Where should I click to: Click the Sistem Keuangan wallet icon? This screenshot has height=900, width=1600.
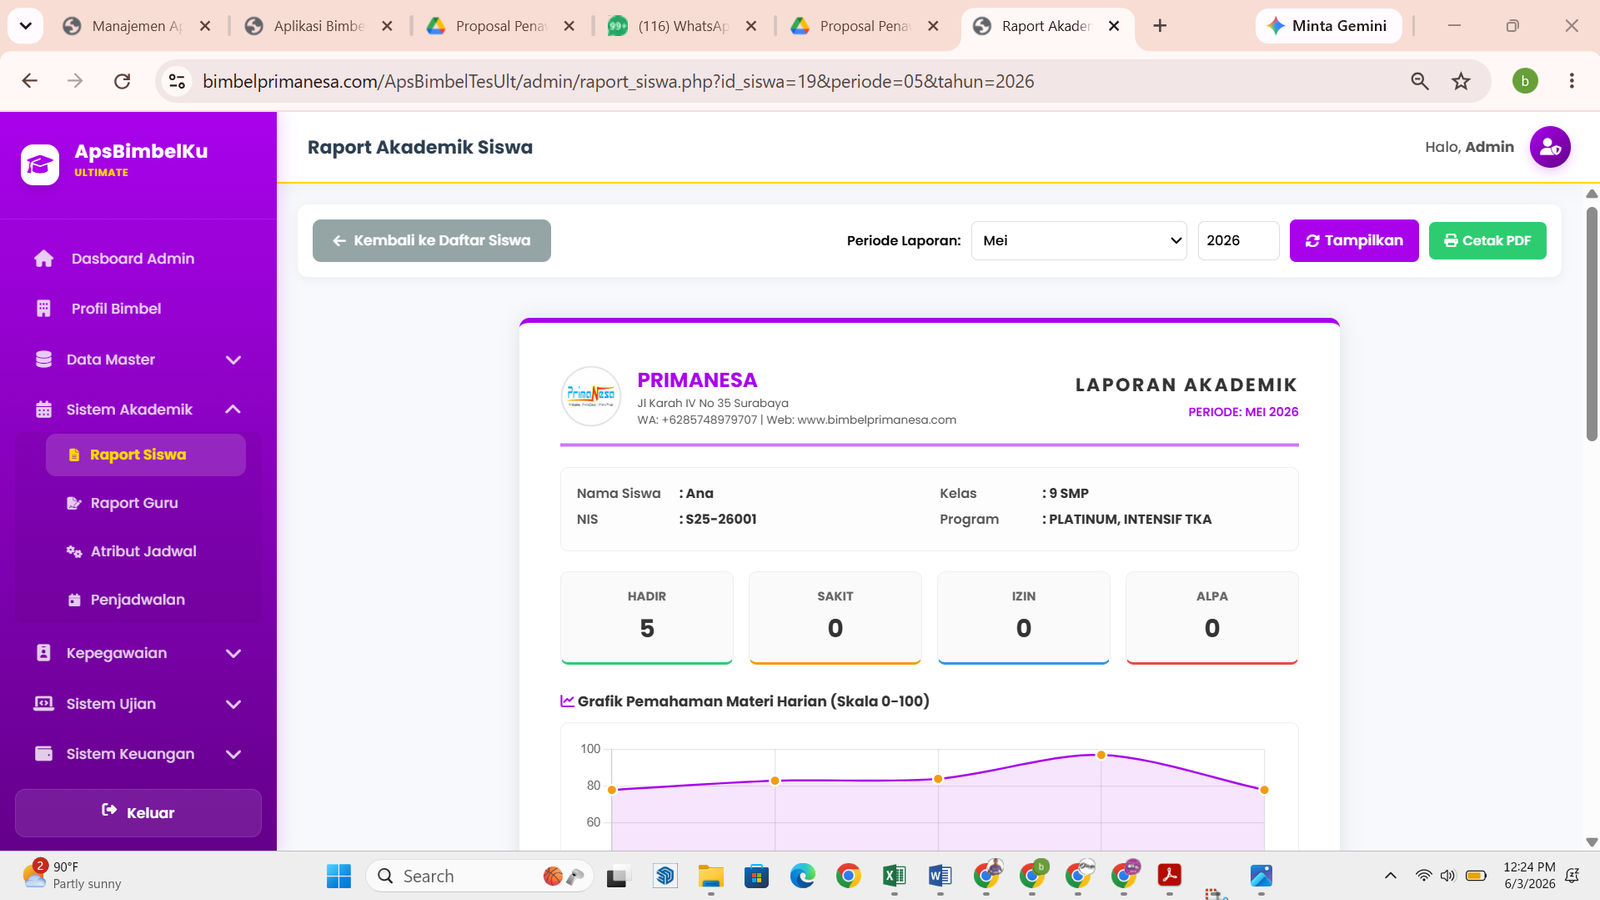[x=44, y=753]
